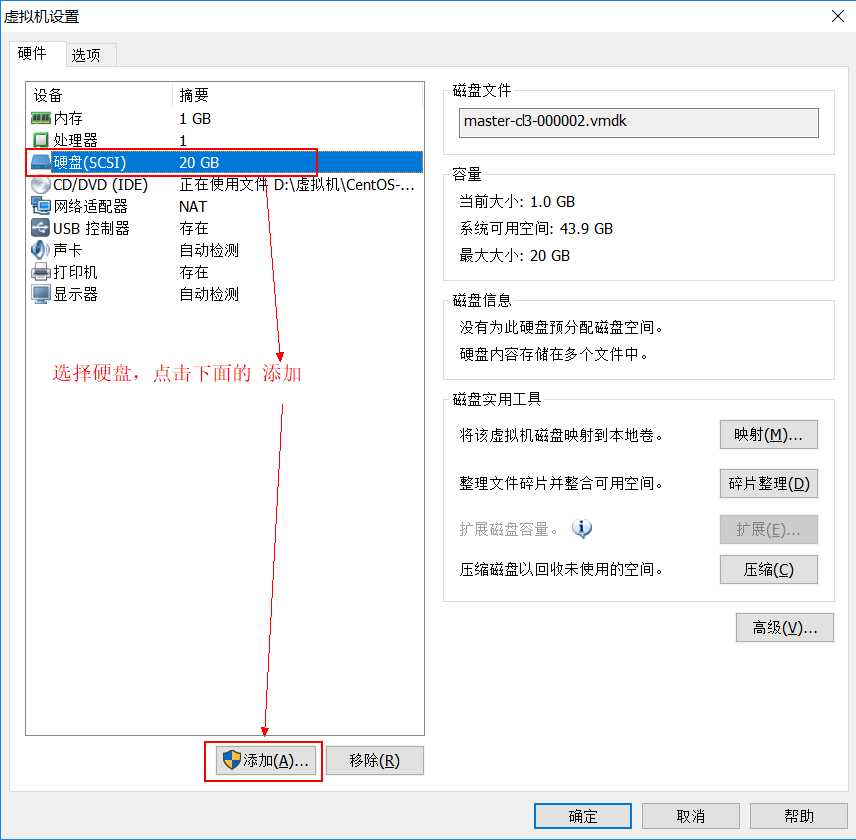Select the USB 控制器 row label

[x=91, y=228]
